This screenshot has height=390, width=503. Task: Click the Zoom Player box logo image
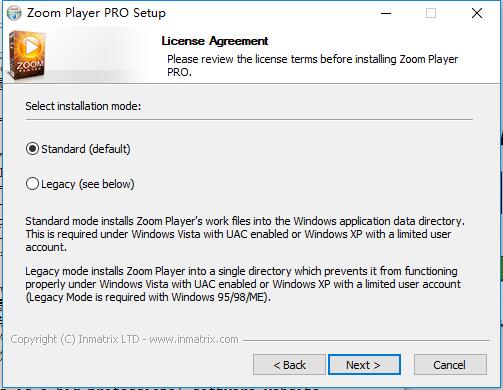(26, 55)
